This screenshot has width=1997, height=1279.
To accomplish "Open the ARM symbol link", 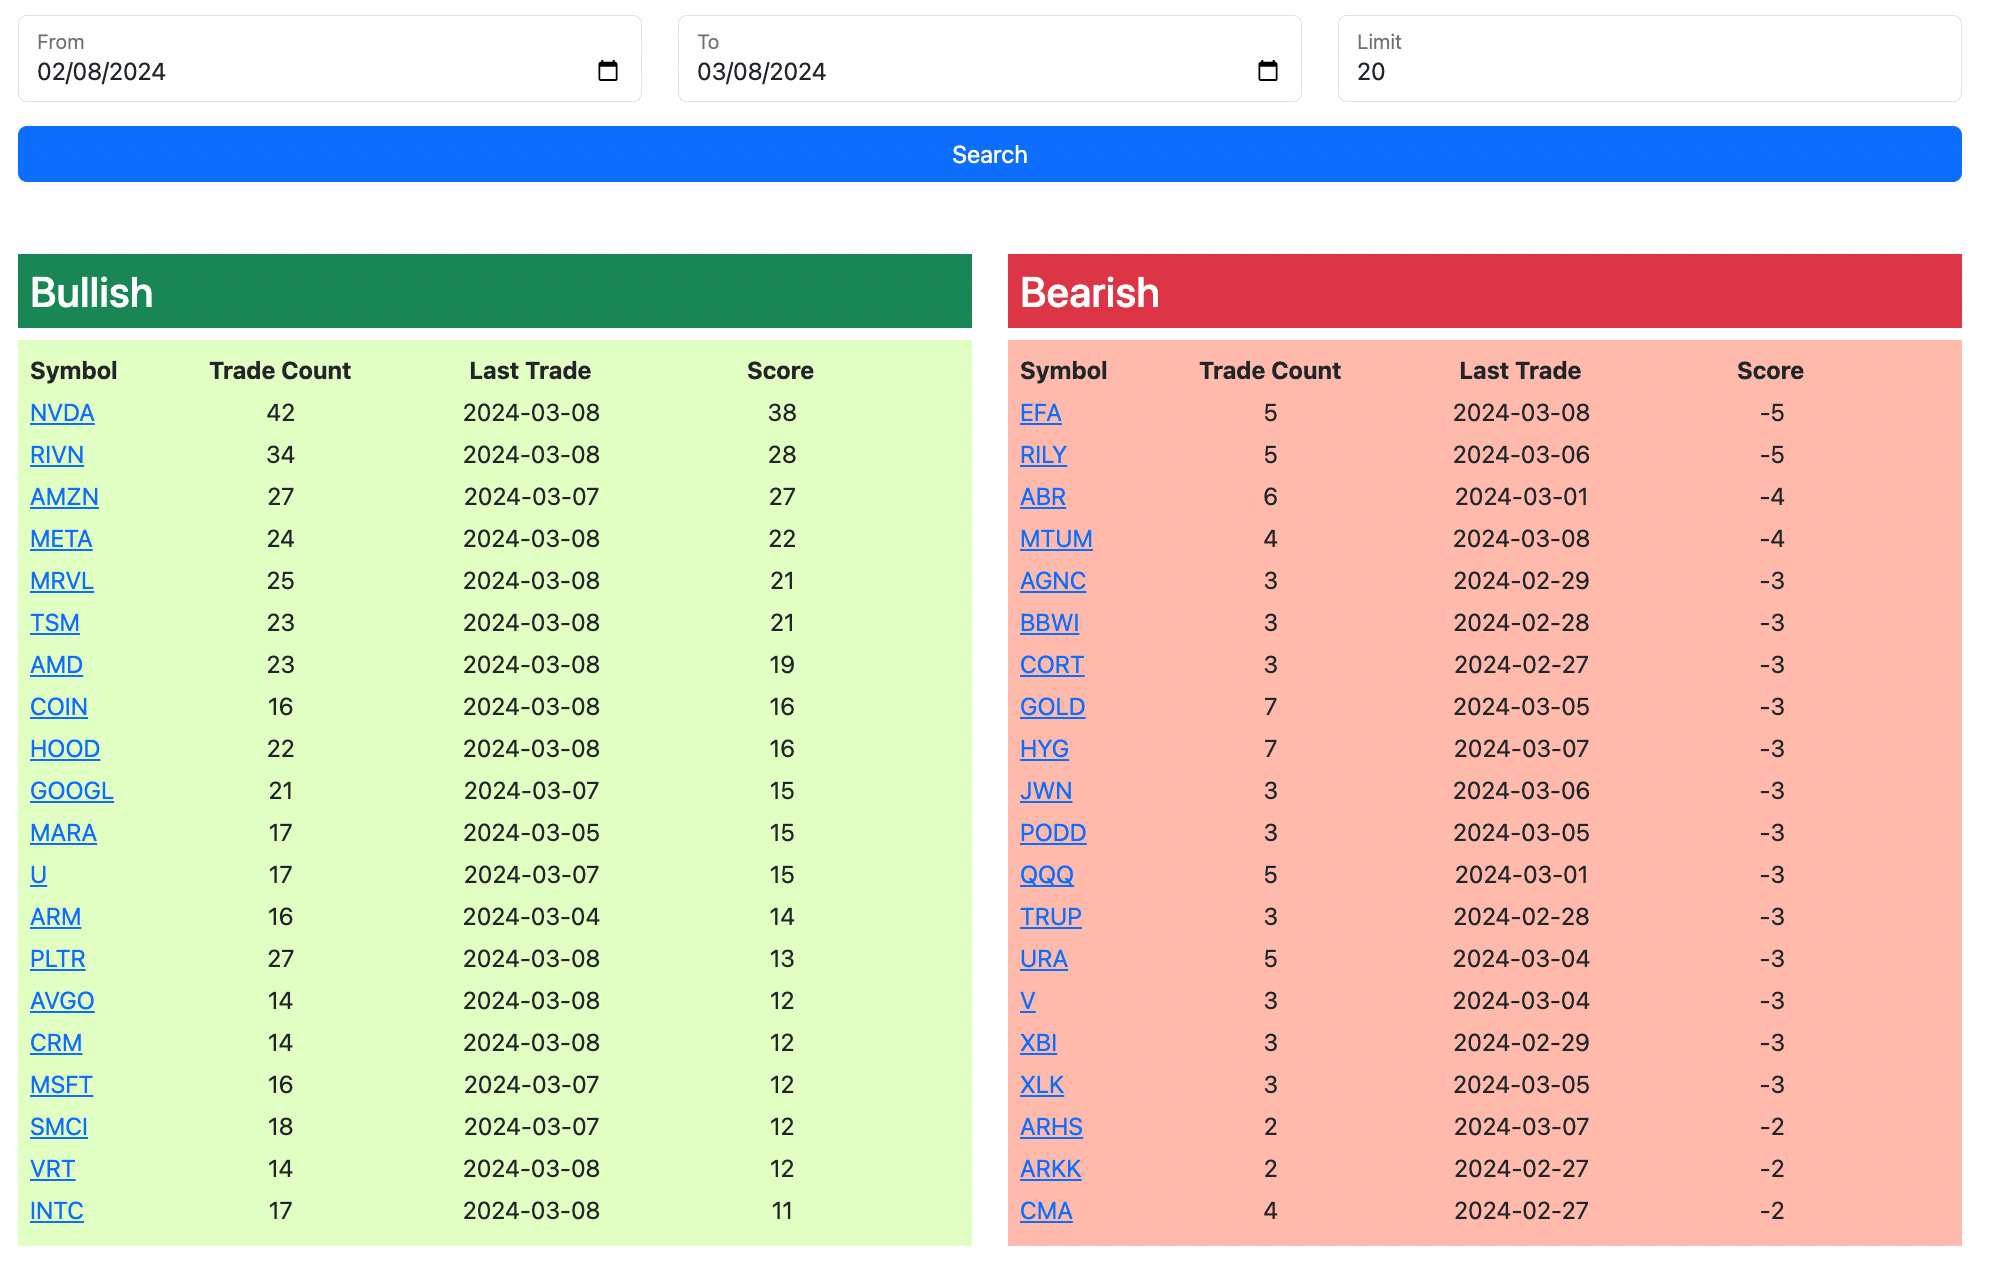I will (55, 917).
